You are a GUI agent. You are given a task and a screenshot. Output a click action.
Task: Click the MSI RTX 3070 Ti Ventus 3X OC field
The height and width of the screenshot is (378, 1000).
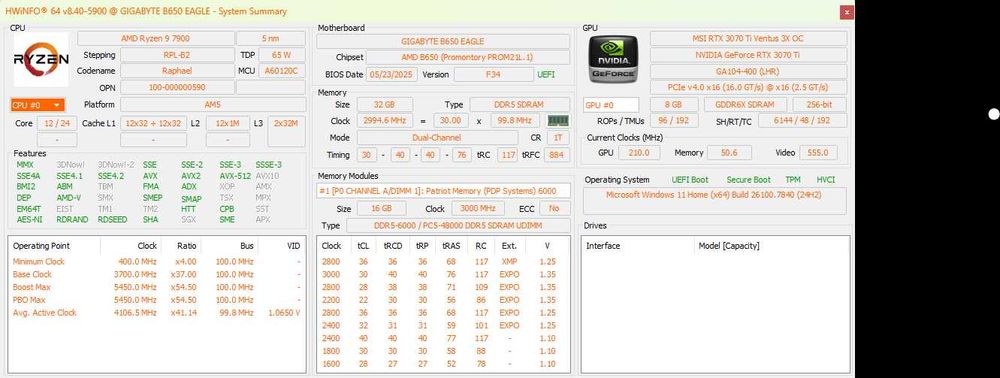point(748,38)
